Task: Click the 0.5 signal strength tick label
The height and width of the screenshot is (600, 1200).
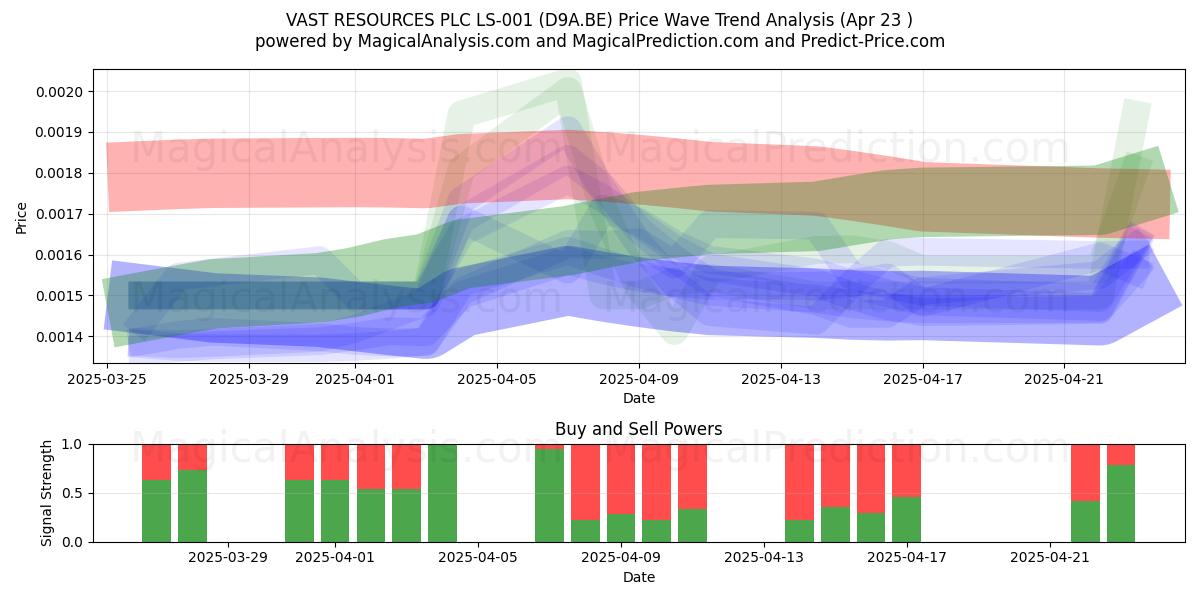Action: click(x=73, y=493)
